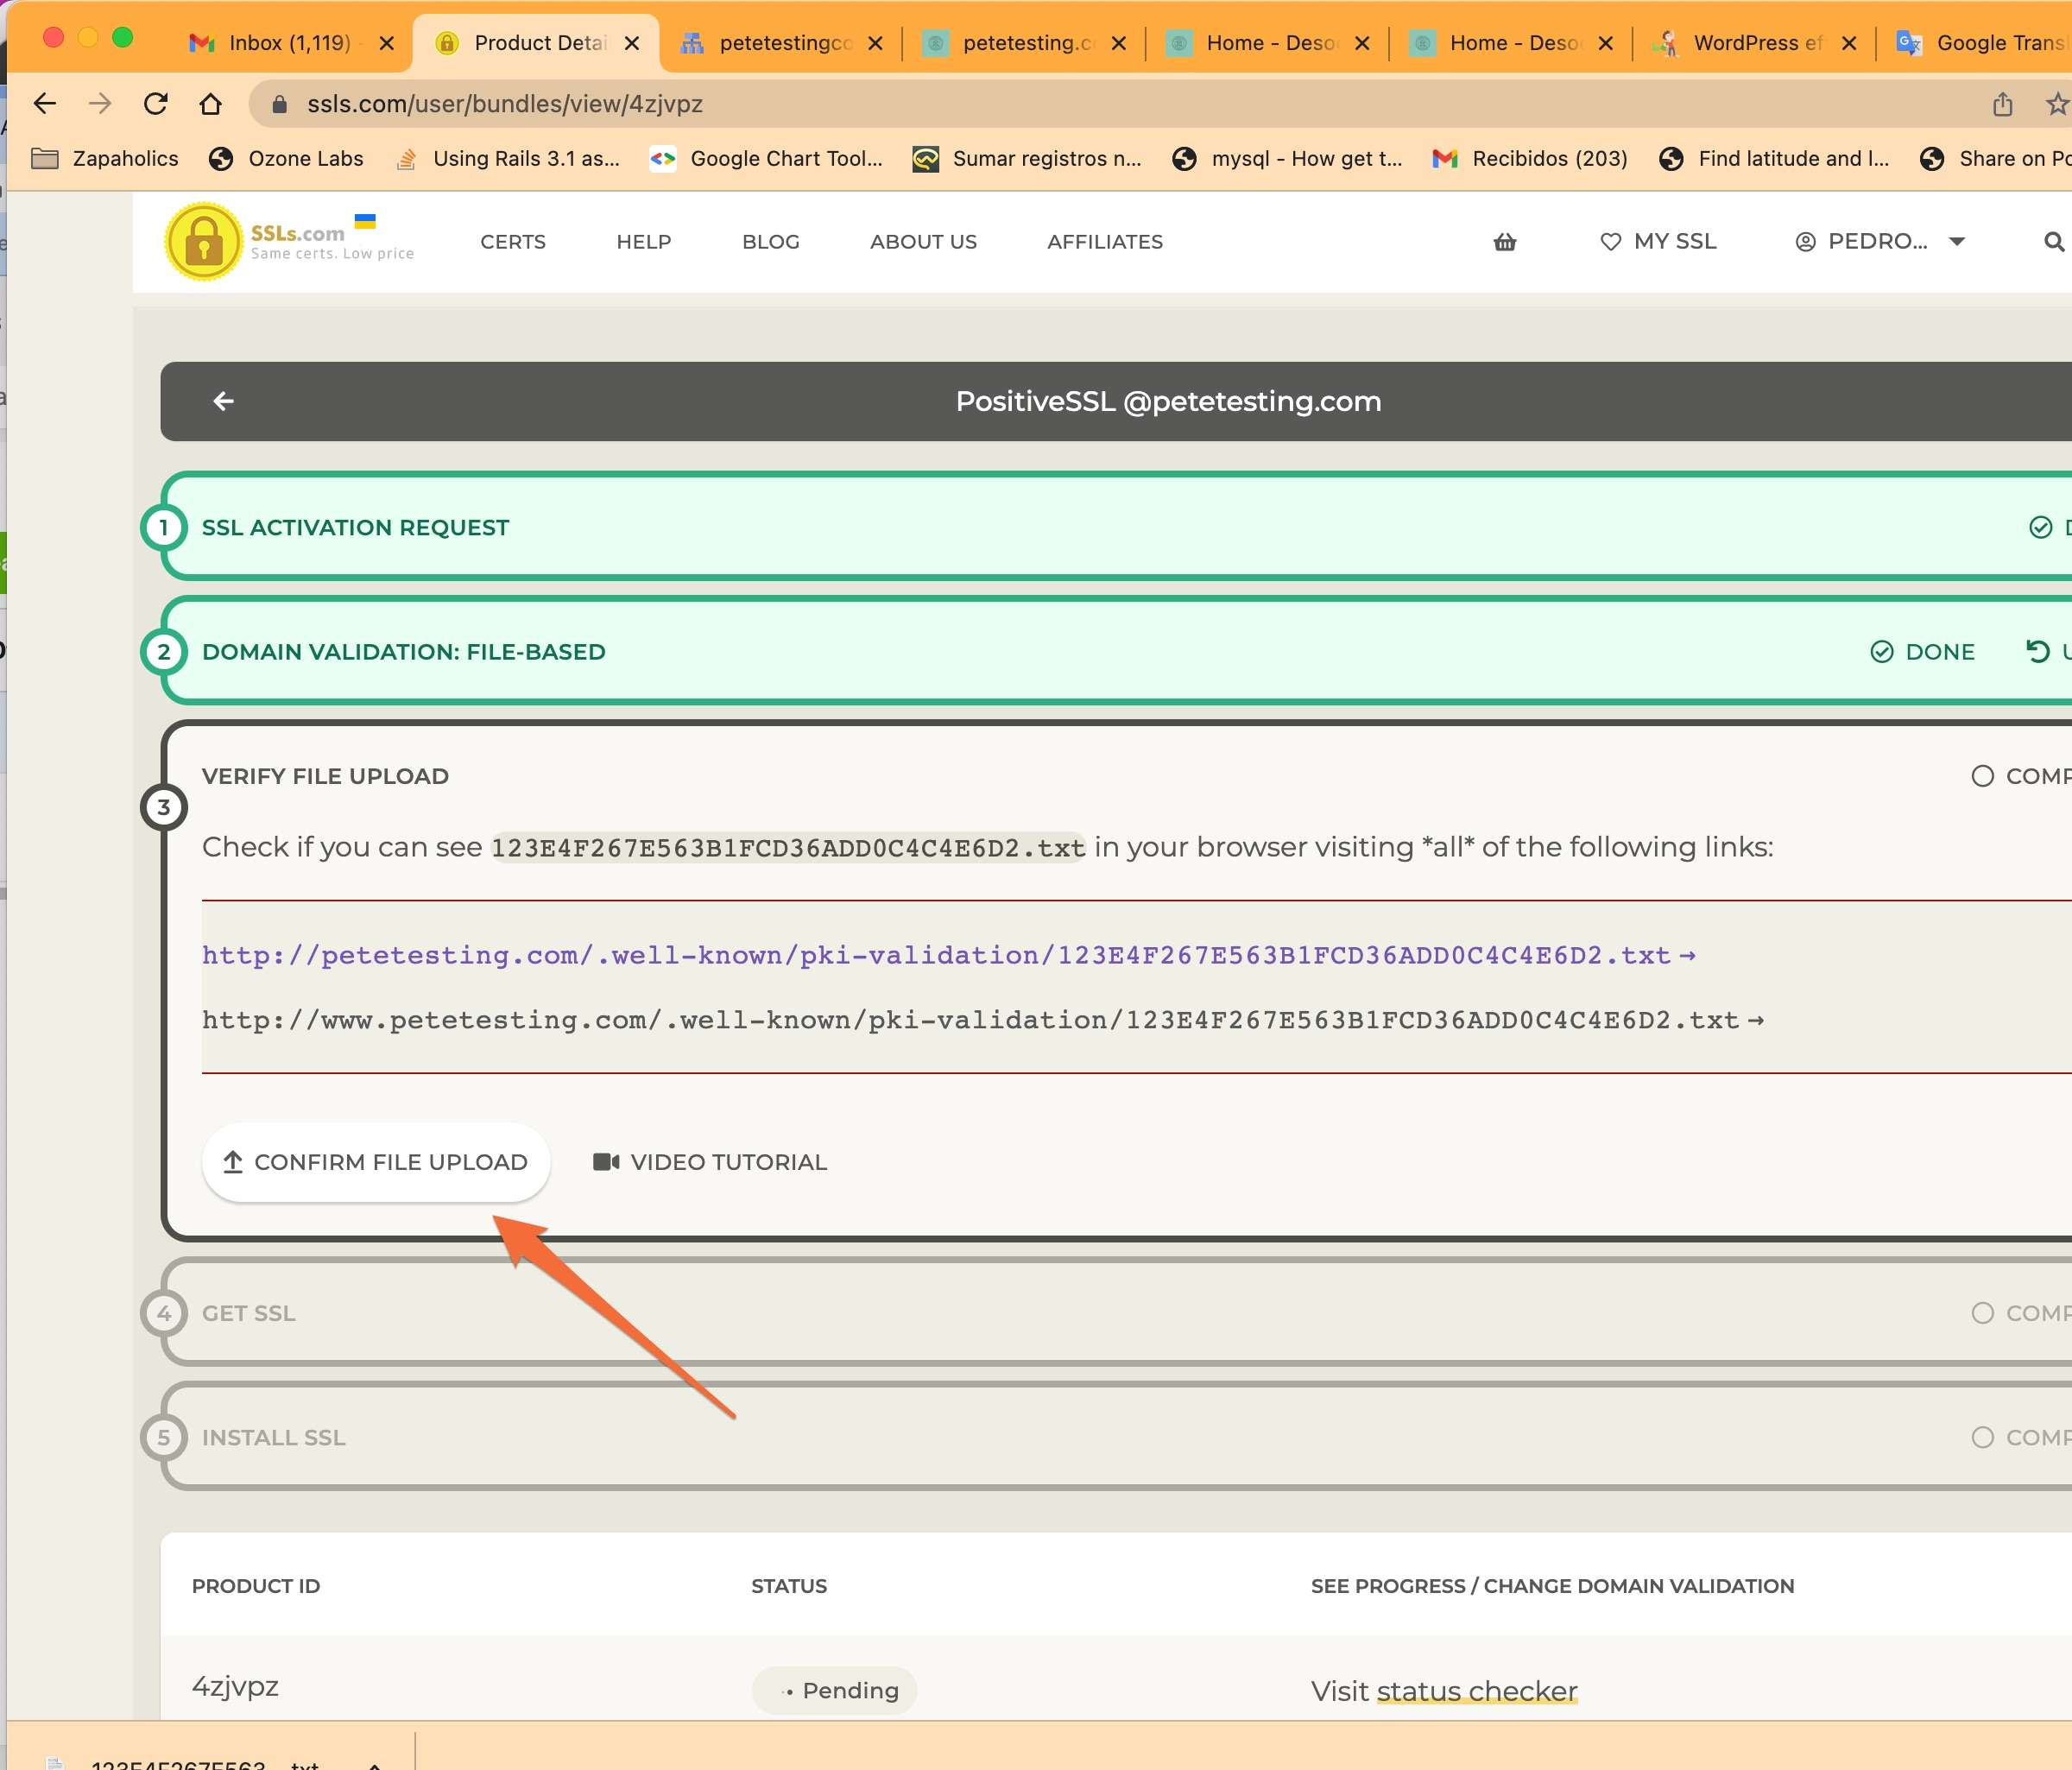Go to browser home icon

(210, 104)
